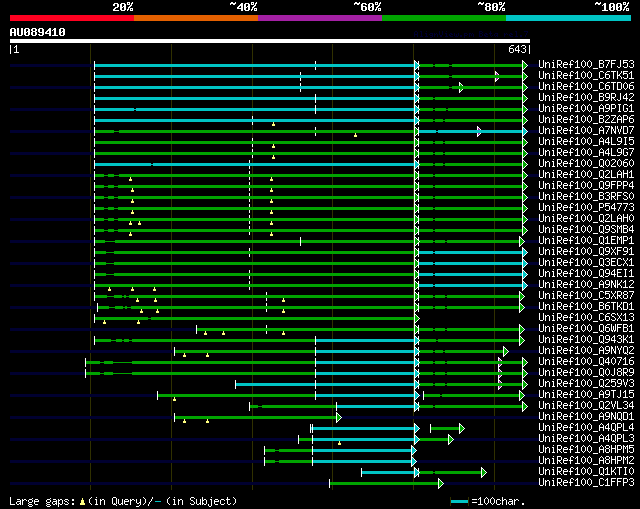Screen dimensions: 640x509
Task: Click the white AU089410 query sequence bar
Action: 270,41
